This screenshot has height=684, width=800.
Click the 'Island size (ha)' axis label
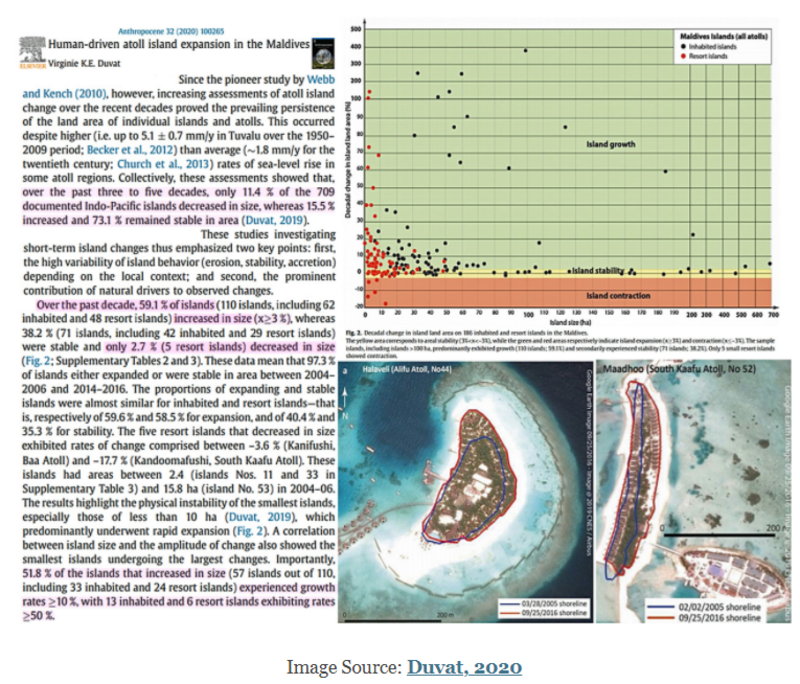(570, 322)
